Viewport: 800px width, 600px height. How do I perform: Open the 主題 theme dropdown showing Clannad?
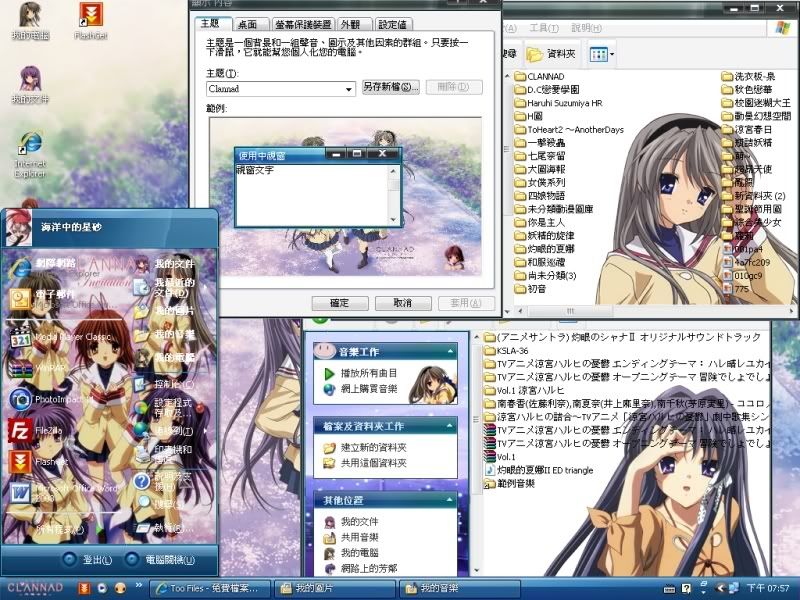click(281, 89)
